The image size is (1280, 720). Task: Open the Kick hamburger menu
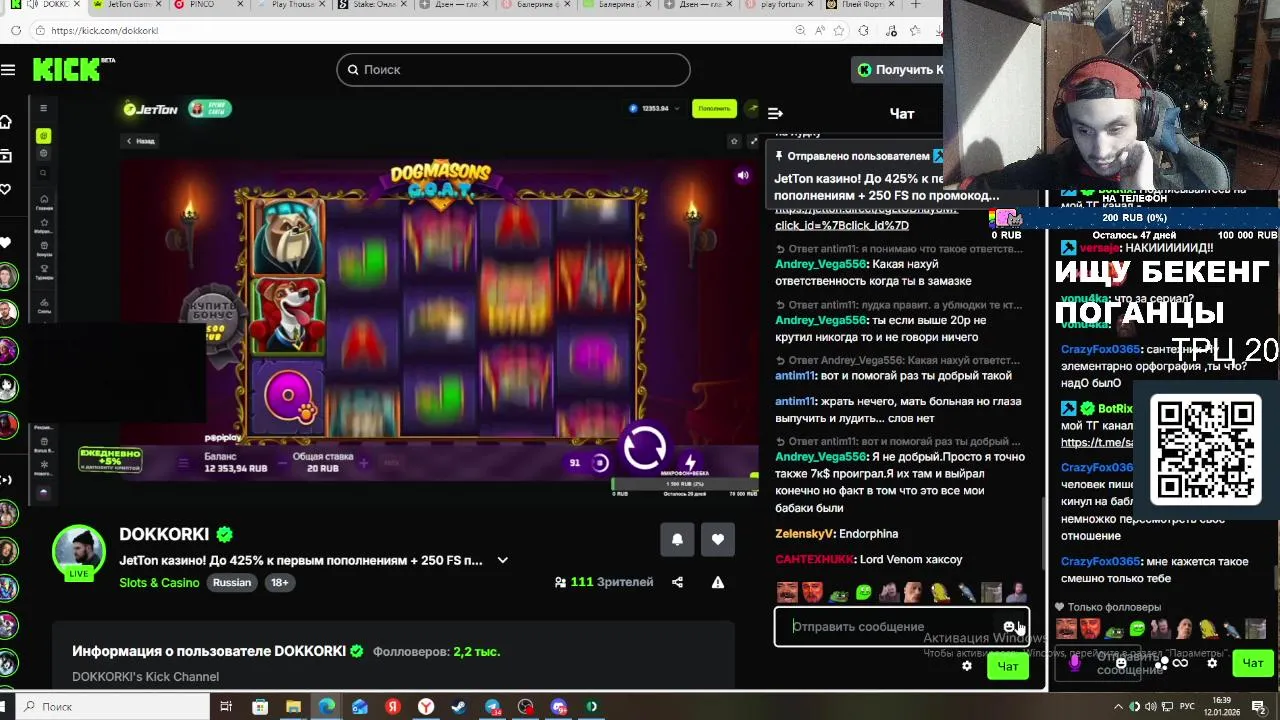click(8, 69)
